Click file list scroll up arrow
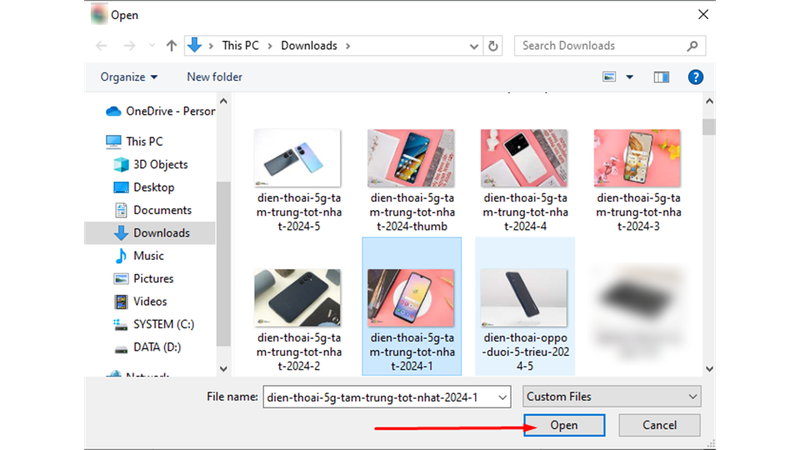 point(709,101)
